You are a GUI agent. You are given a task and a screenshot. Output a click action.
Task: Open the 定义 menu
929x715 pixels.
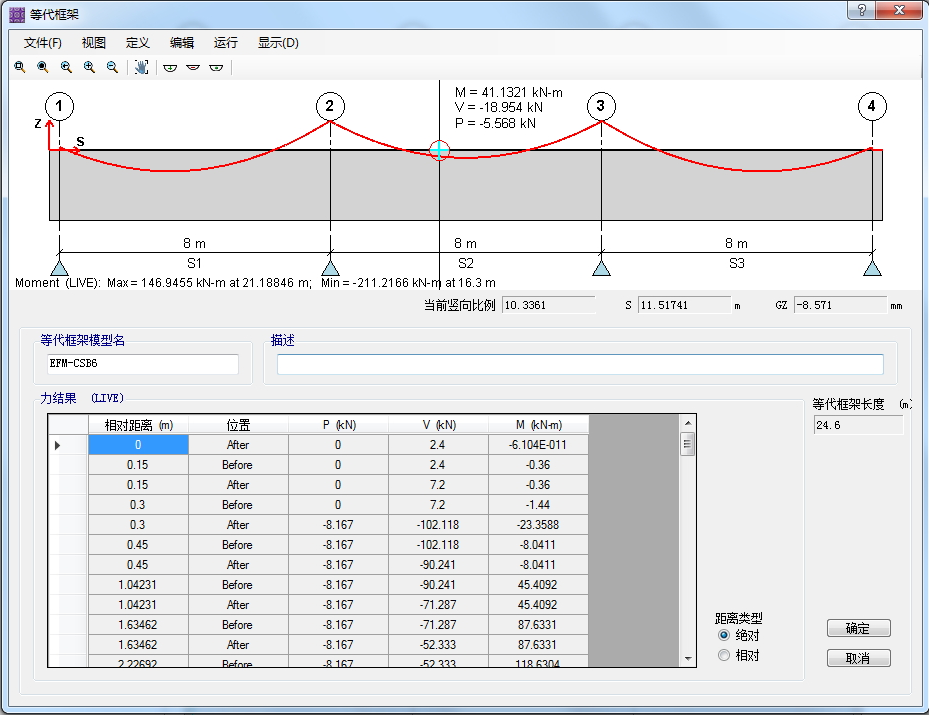click(x=137, y=43)
